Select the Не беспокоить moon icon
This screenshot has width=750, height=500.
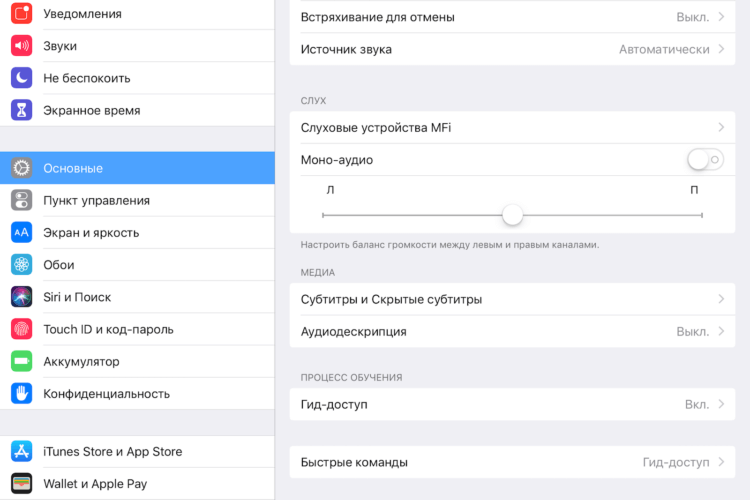point(22,78)
